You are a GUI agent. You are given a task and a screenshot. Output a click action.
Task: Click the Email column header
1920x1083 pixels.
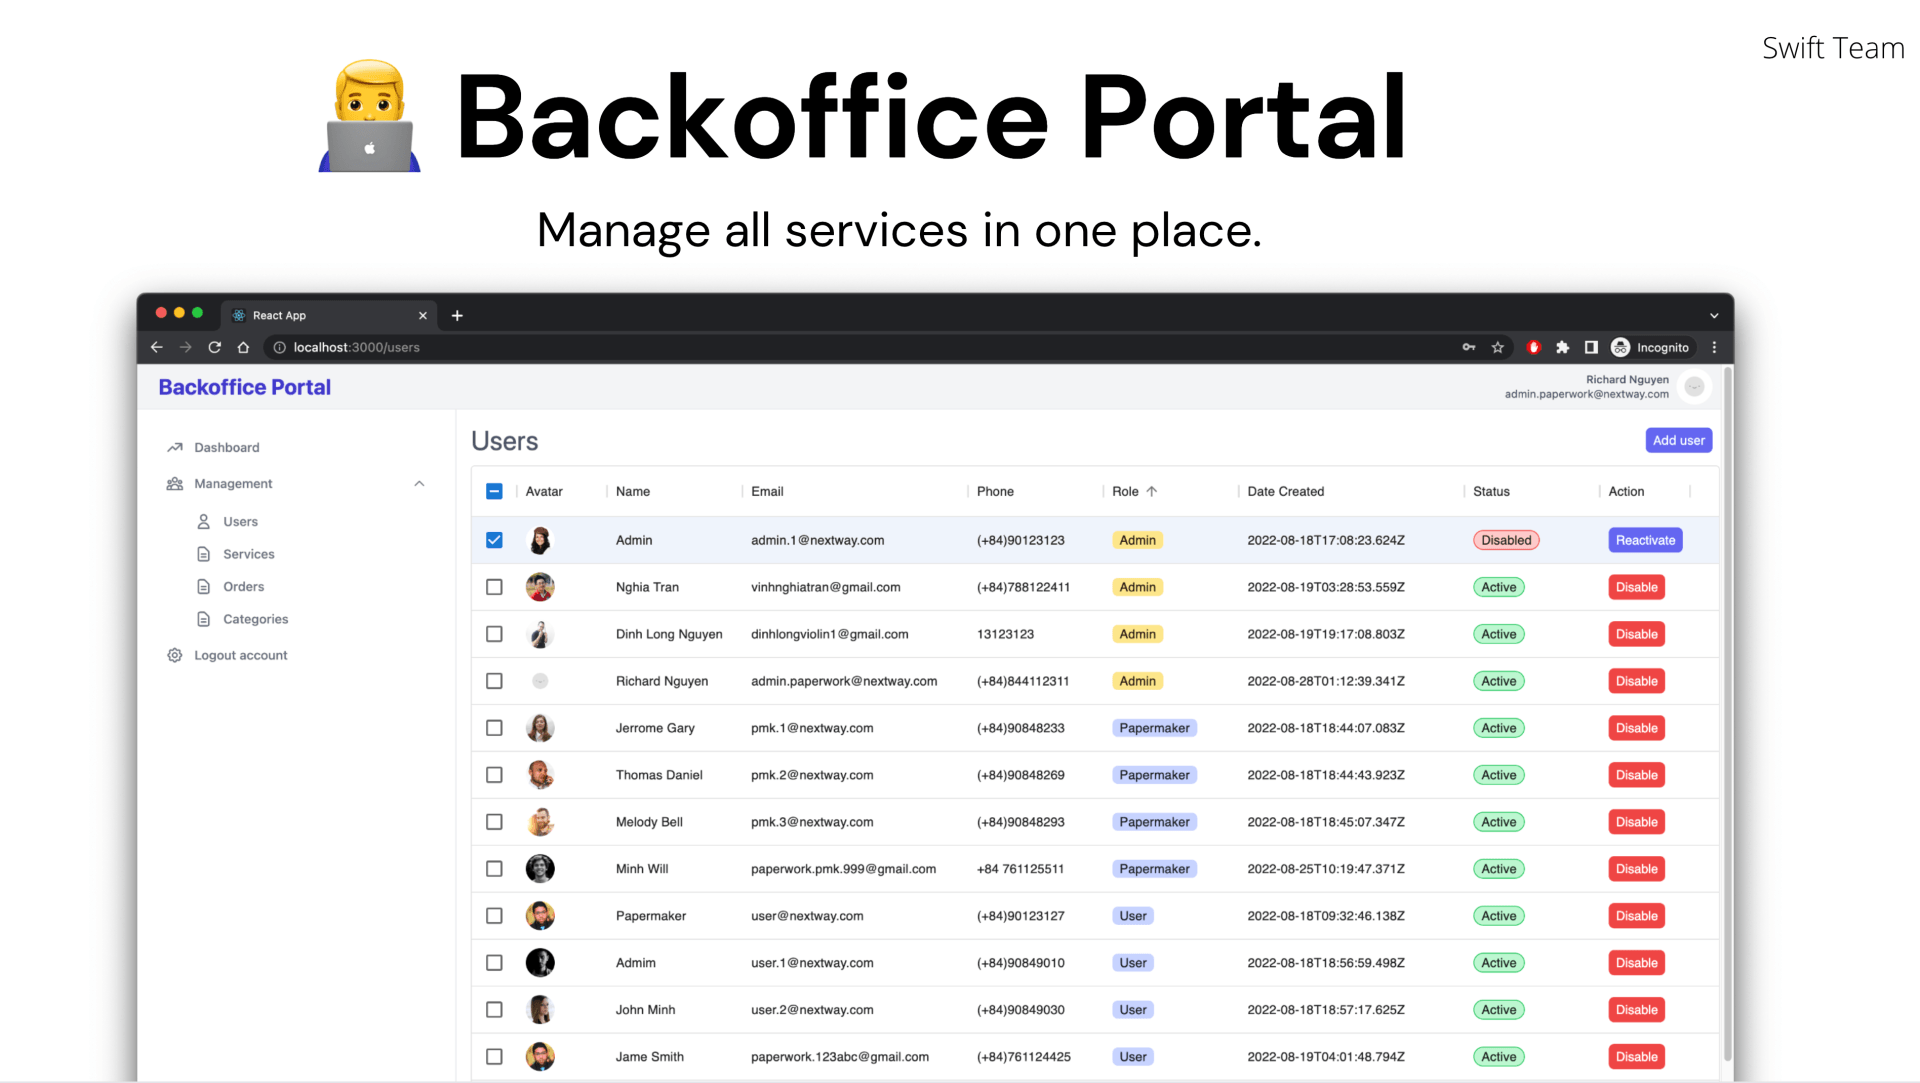click(767, 491)
